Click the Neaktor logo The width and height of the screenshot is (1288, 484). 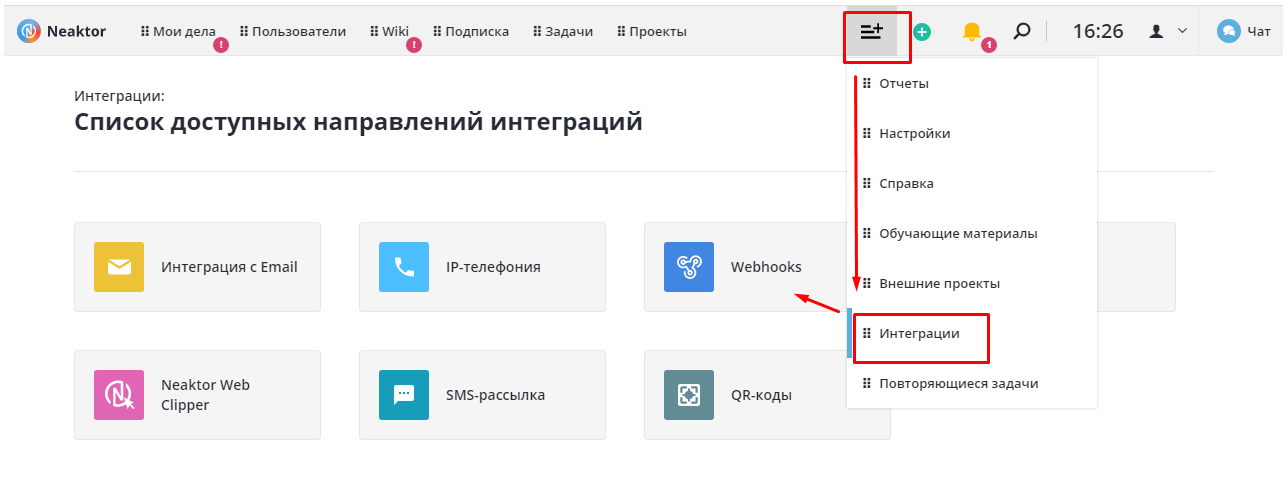click(62, 32)
